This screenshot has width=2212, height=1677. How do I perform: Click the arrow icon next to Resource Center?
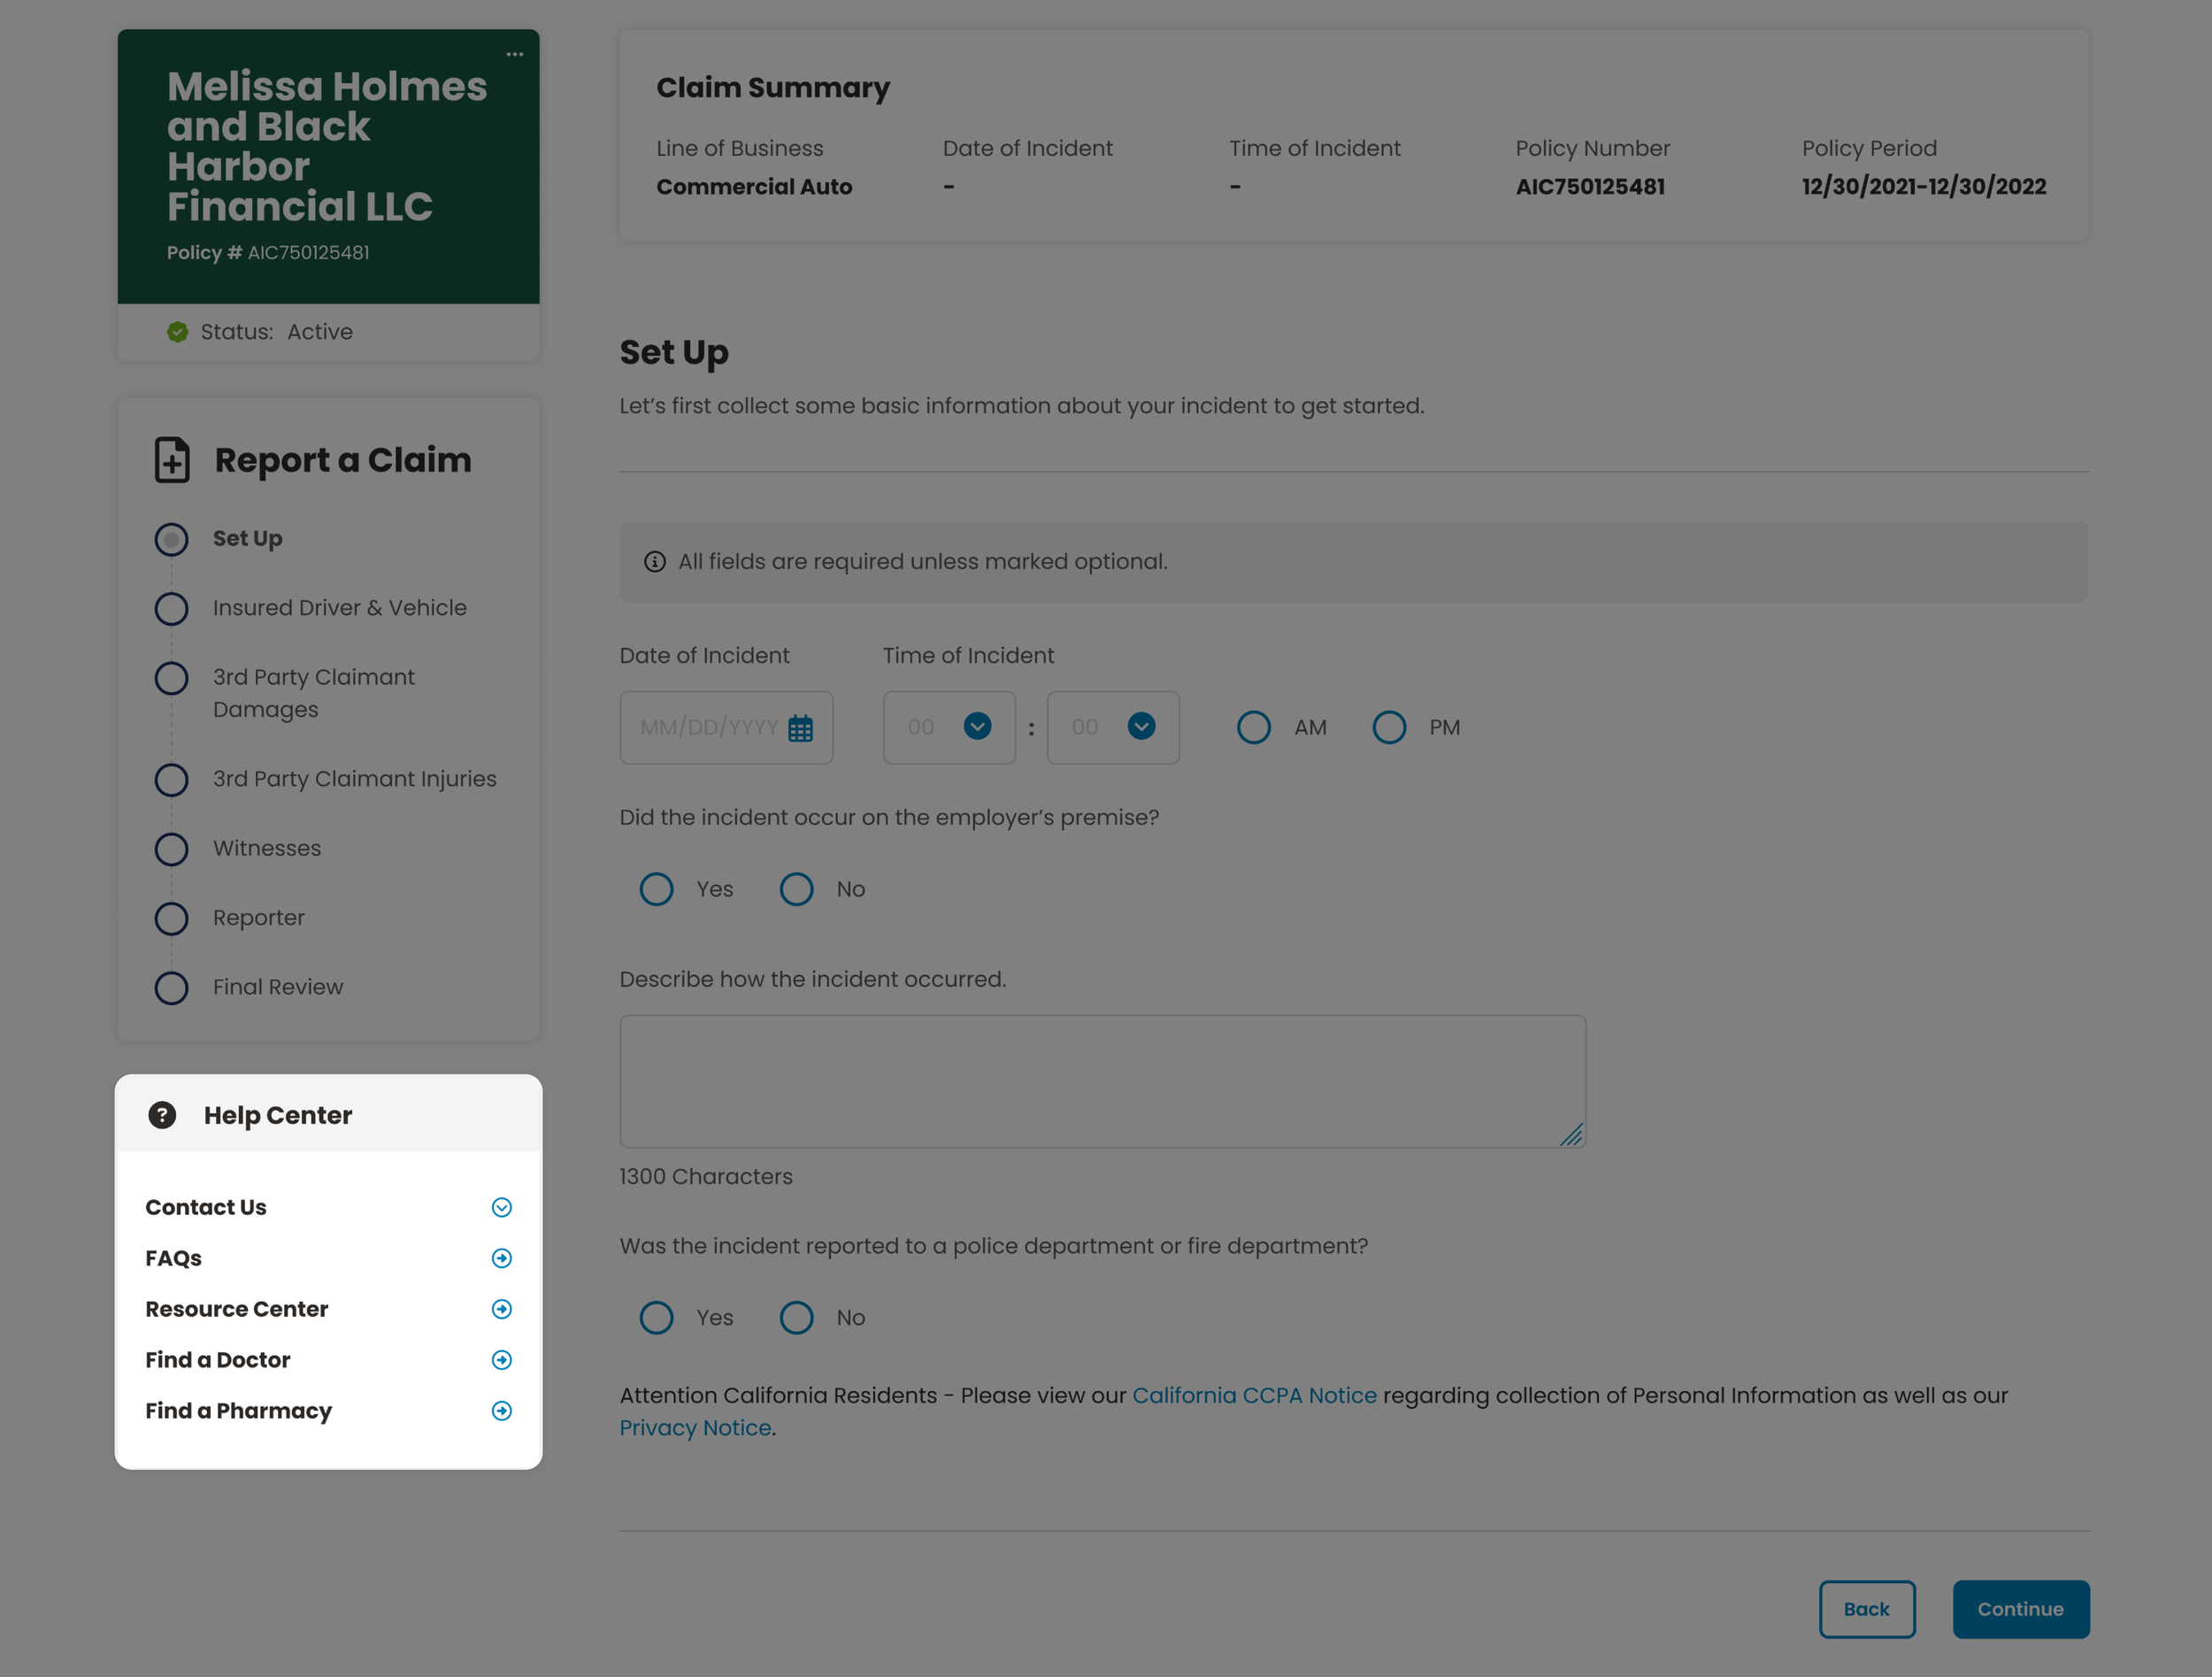tap(502, 1309)
